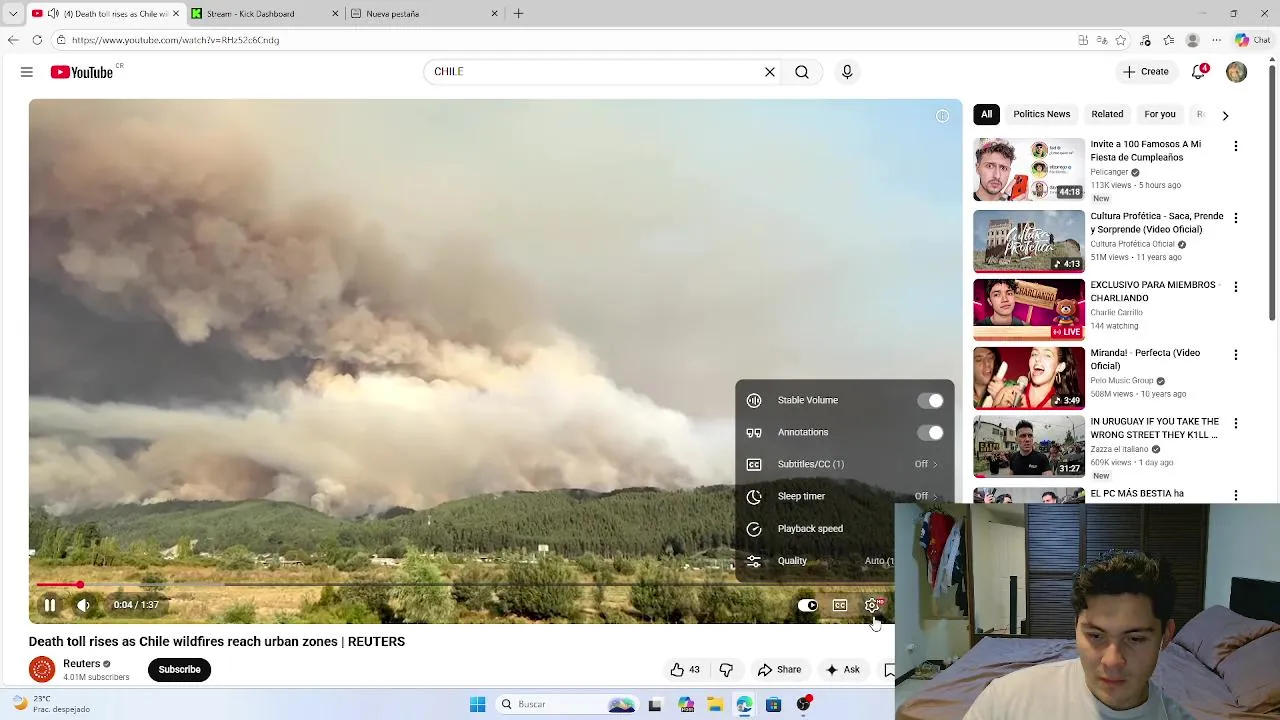The image size is (1280, 720).
Task: Open File Explorer from taskbar
Action: pos(715,705)
